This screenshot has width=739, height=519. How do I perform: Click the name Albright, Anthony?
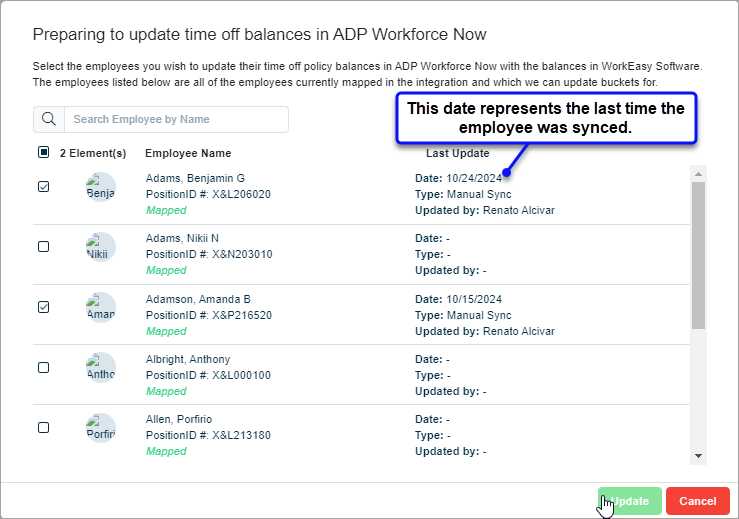(x=188, y=359)
